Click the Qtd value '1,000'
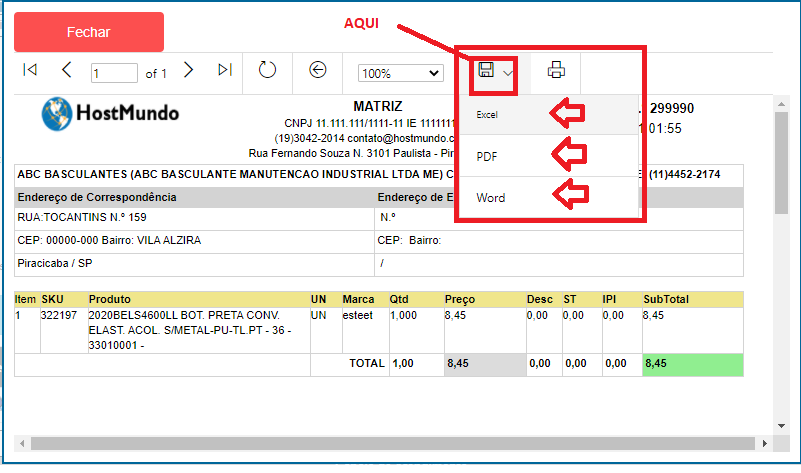 (x=404, y=315)
